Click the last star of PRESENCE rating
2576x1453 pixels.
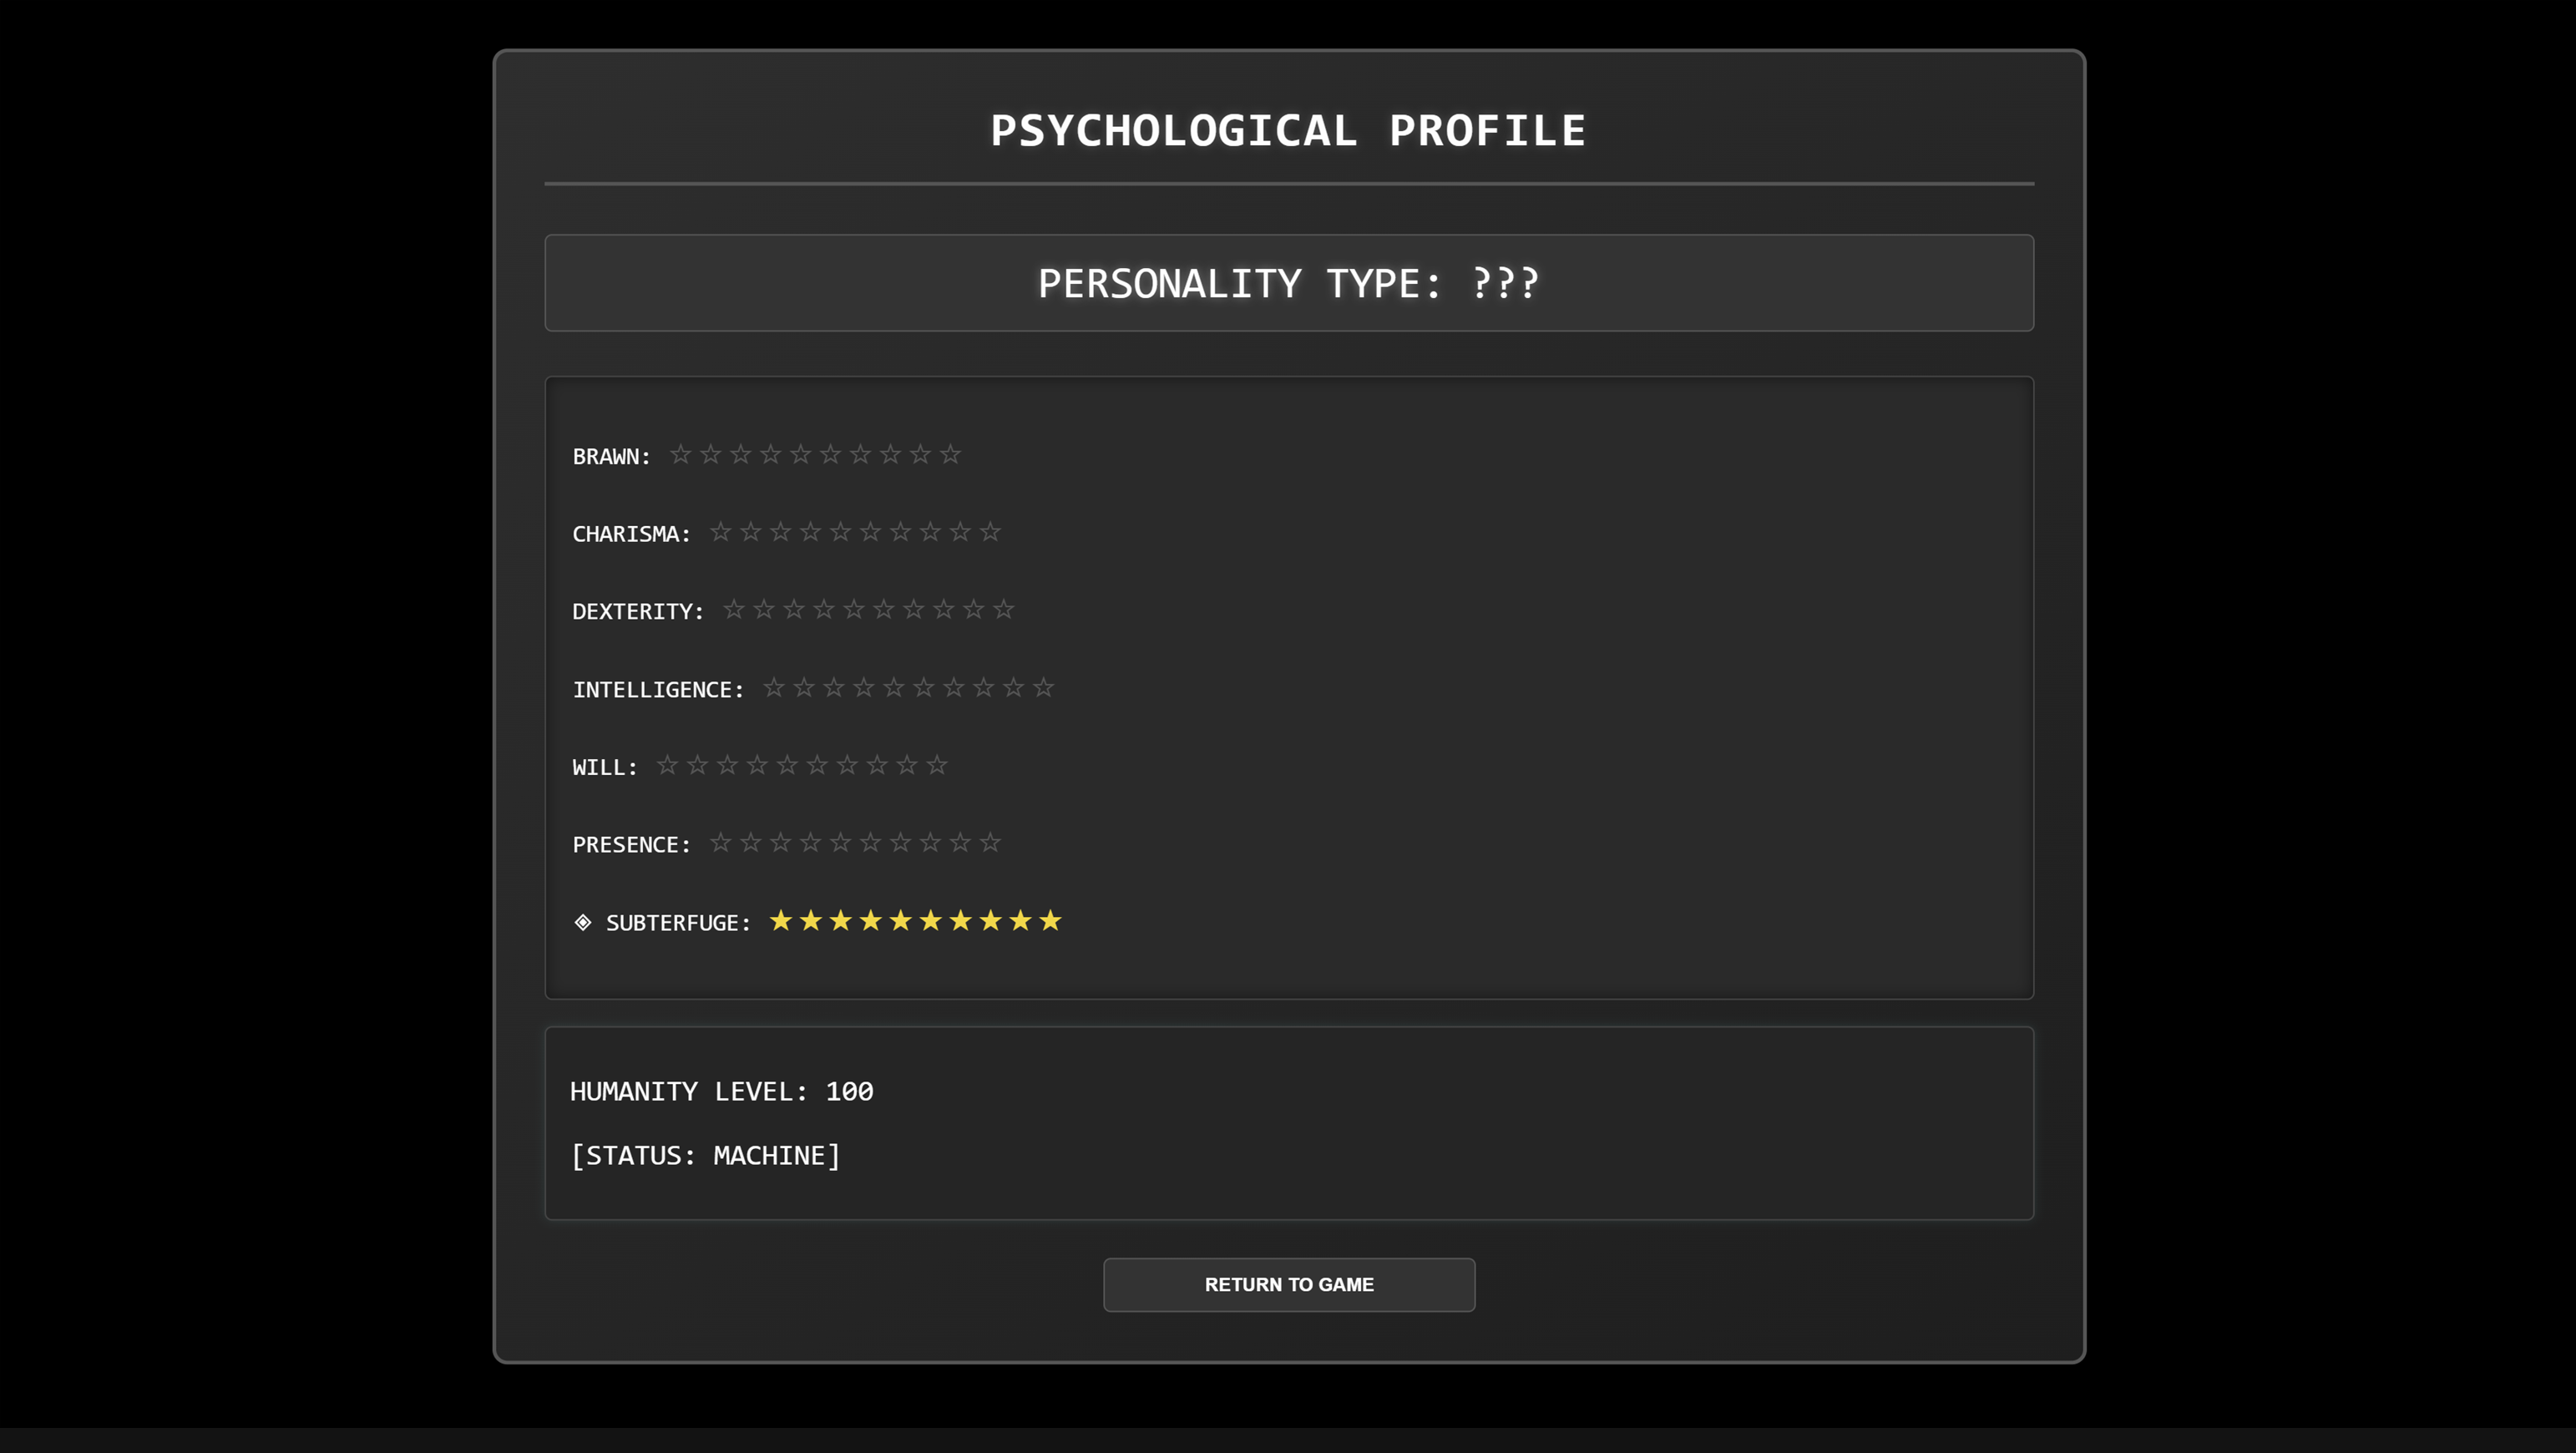pyautogui.click(x=990, y=843)
